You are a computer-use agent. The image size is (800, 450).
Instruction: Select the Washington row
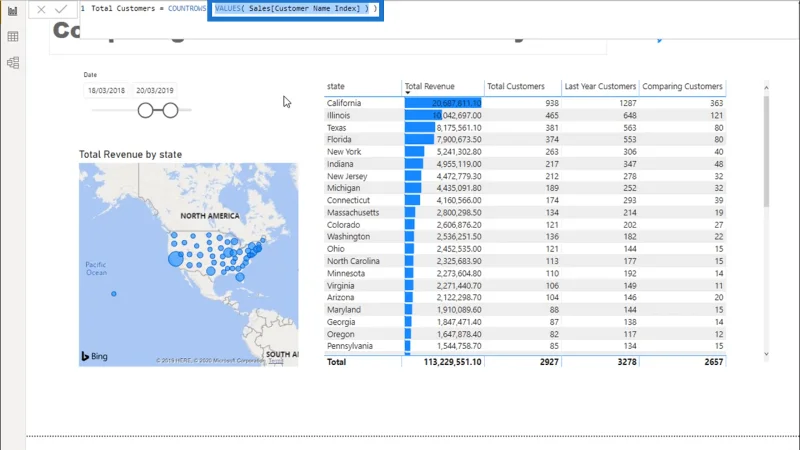tap(525, 236)
